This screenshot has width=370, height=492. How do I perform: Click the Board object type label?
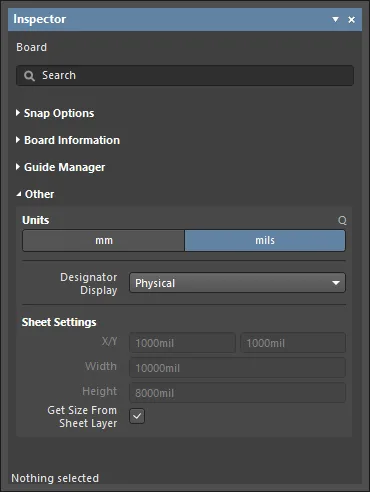(x=32, y=47)
